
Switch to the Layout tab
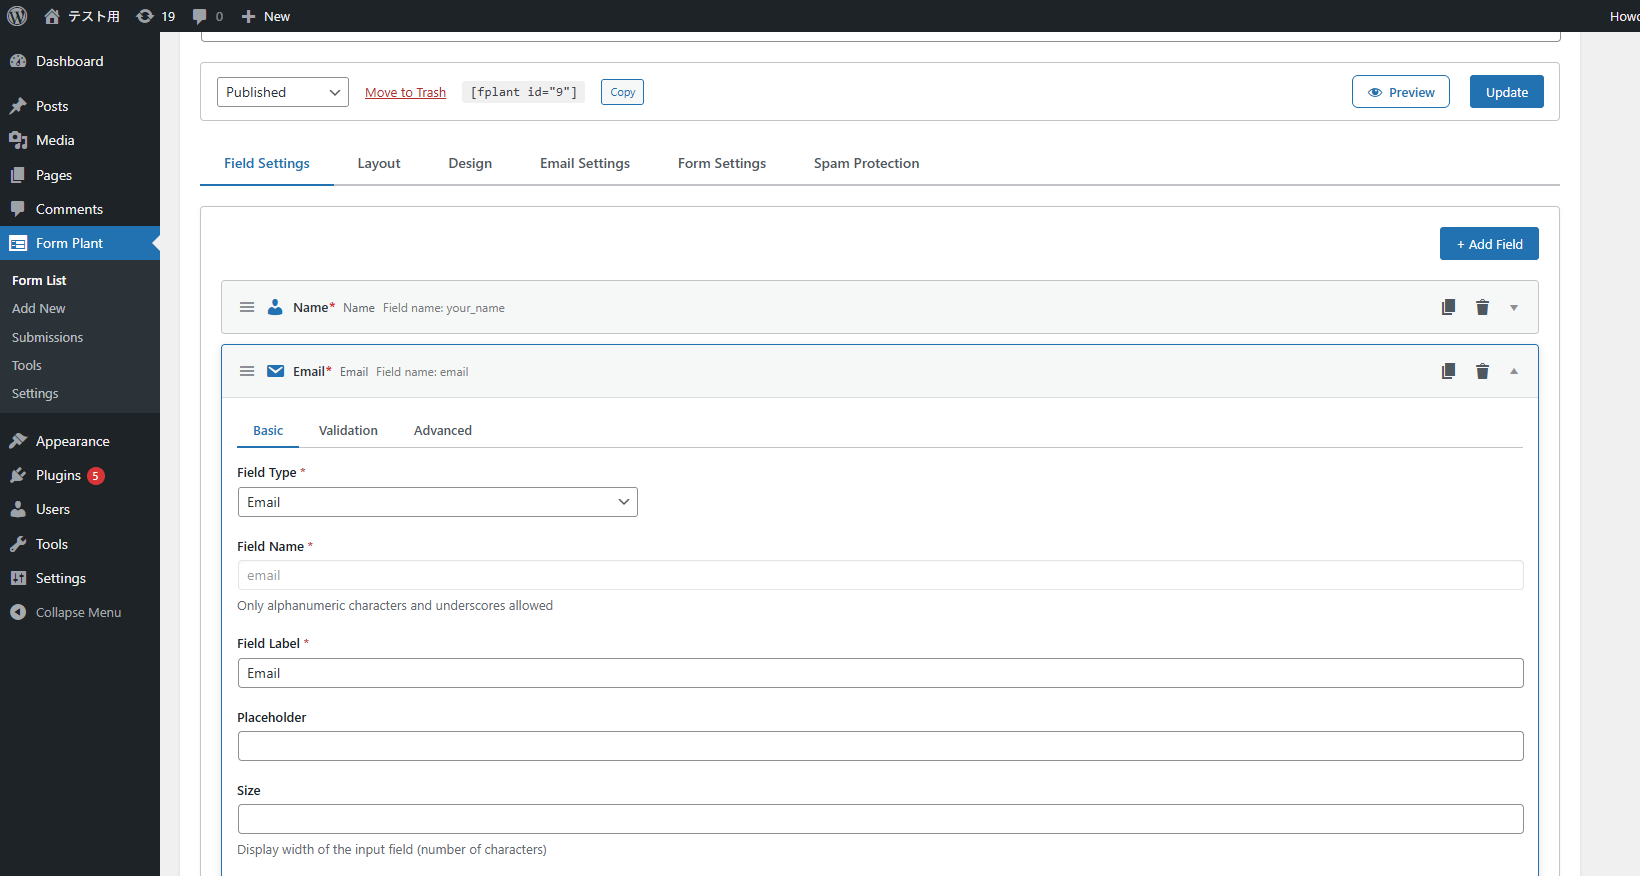tap(379, 163)
